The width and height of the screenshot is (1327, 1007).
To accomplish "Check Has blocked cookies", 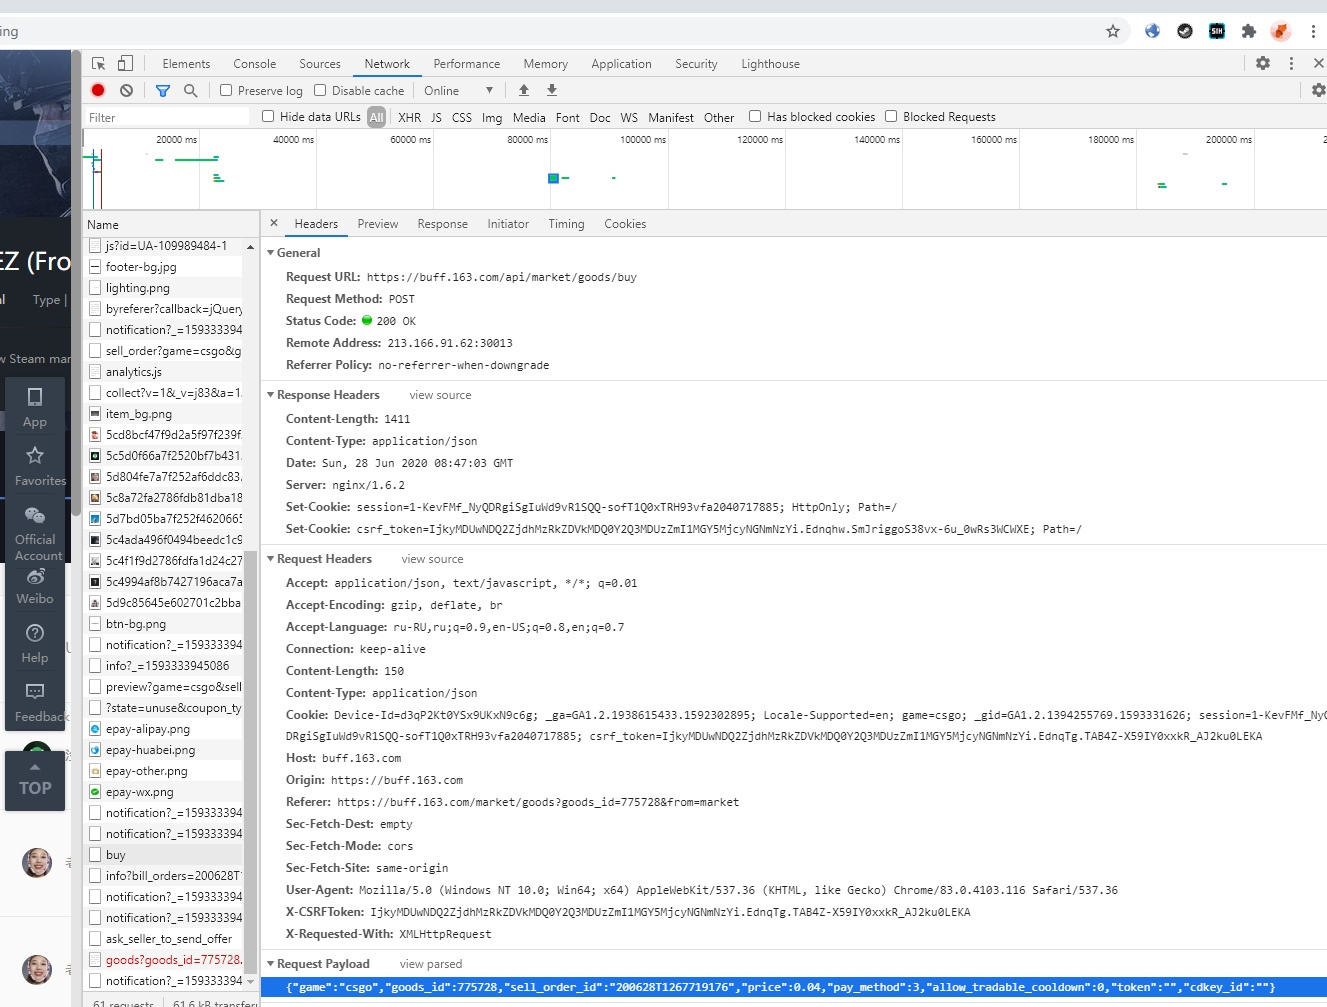I will pos(755,116).
